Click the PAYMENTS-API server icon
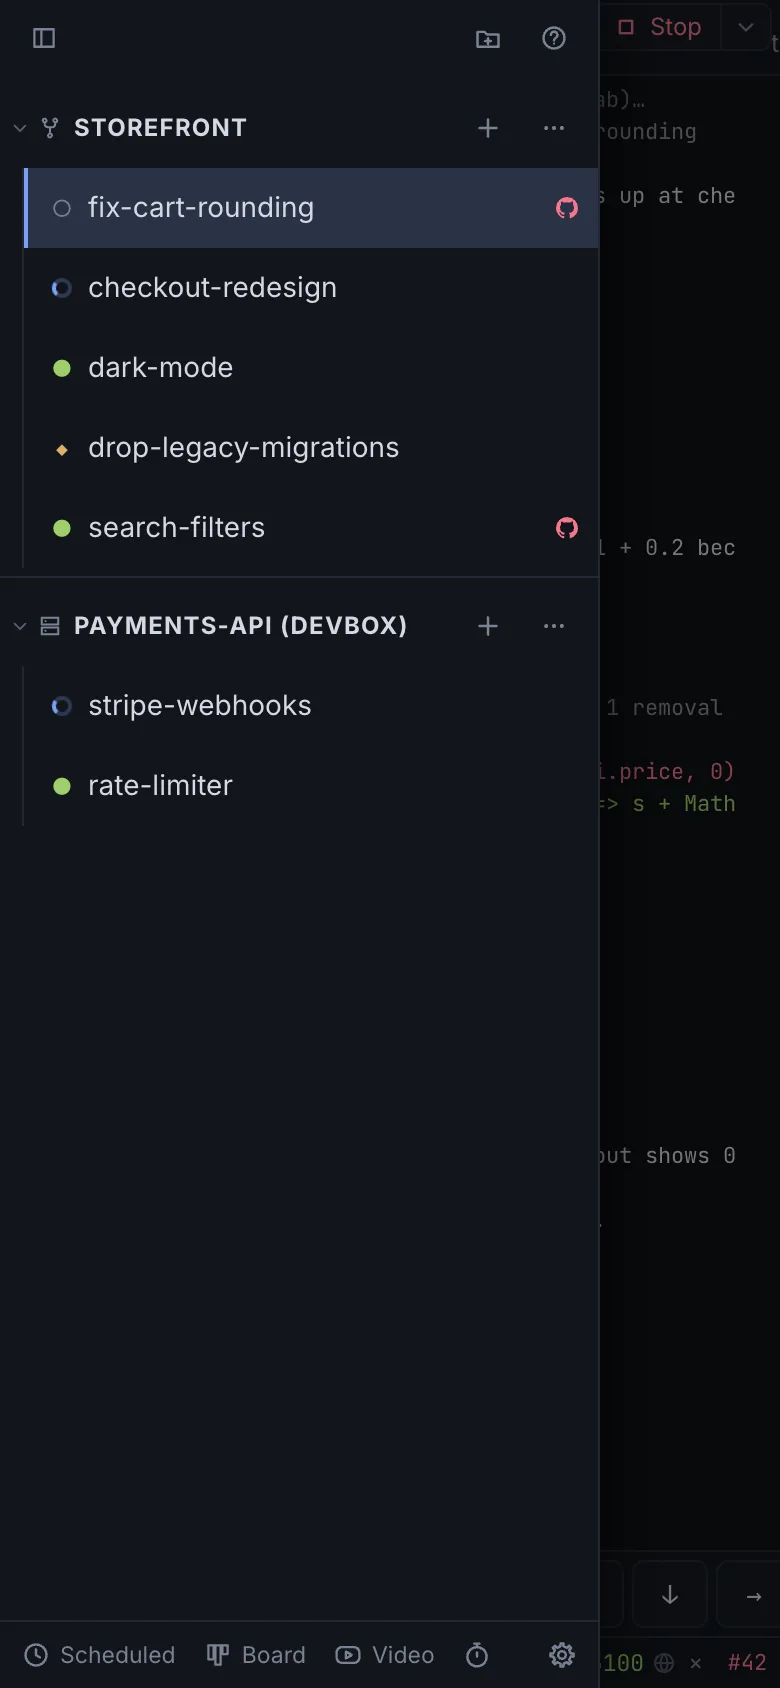The width and height of the screenshot is (780, 1688). (x=50, y=626)
